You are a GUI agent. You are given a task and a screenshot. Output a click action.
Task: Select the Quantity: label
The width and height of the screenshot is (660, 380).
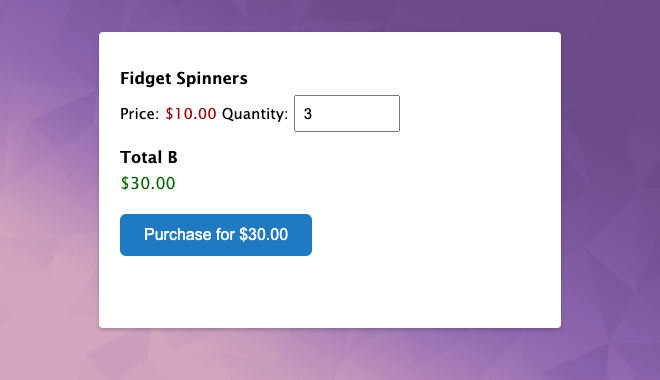[x=255, y=114]
